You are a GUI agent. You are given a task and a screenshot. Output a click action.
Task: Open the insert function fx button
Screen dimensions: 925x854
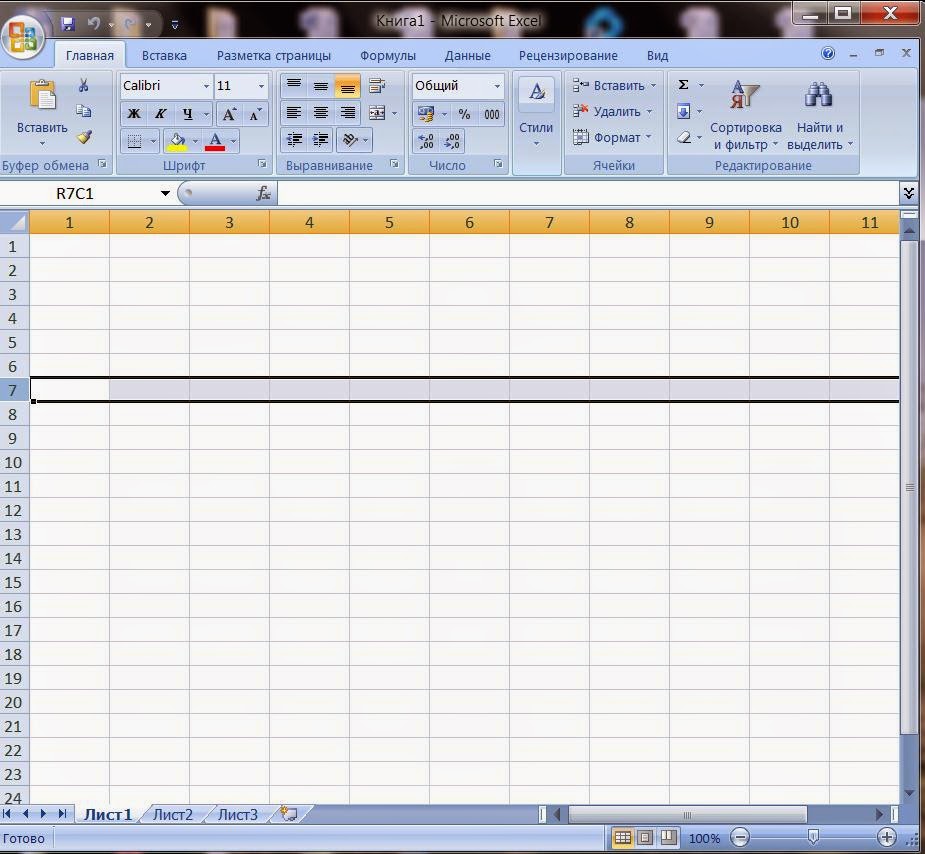pyautogui.click(x=263, y=193)
